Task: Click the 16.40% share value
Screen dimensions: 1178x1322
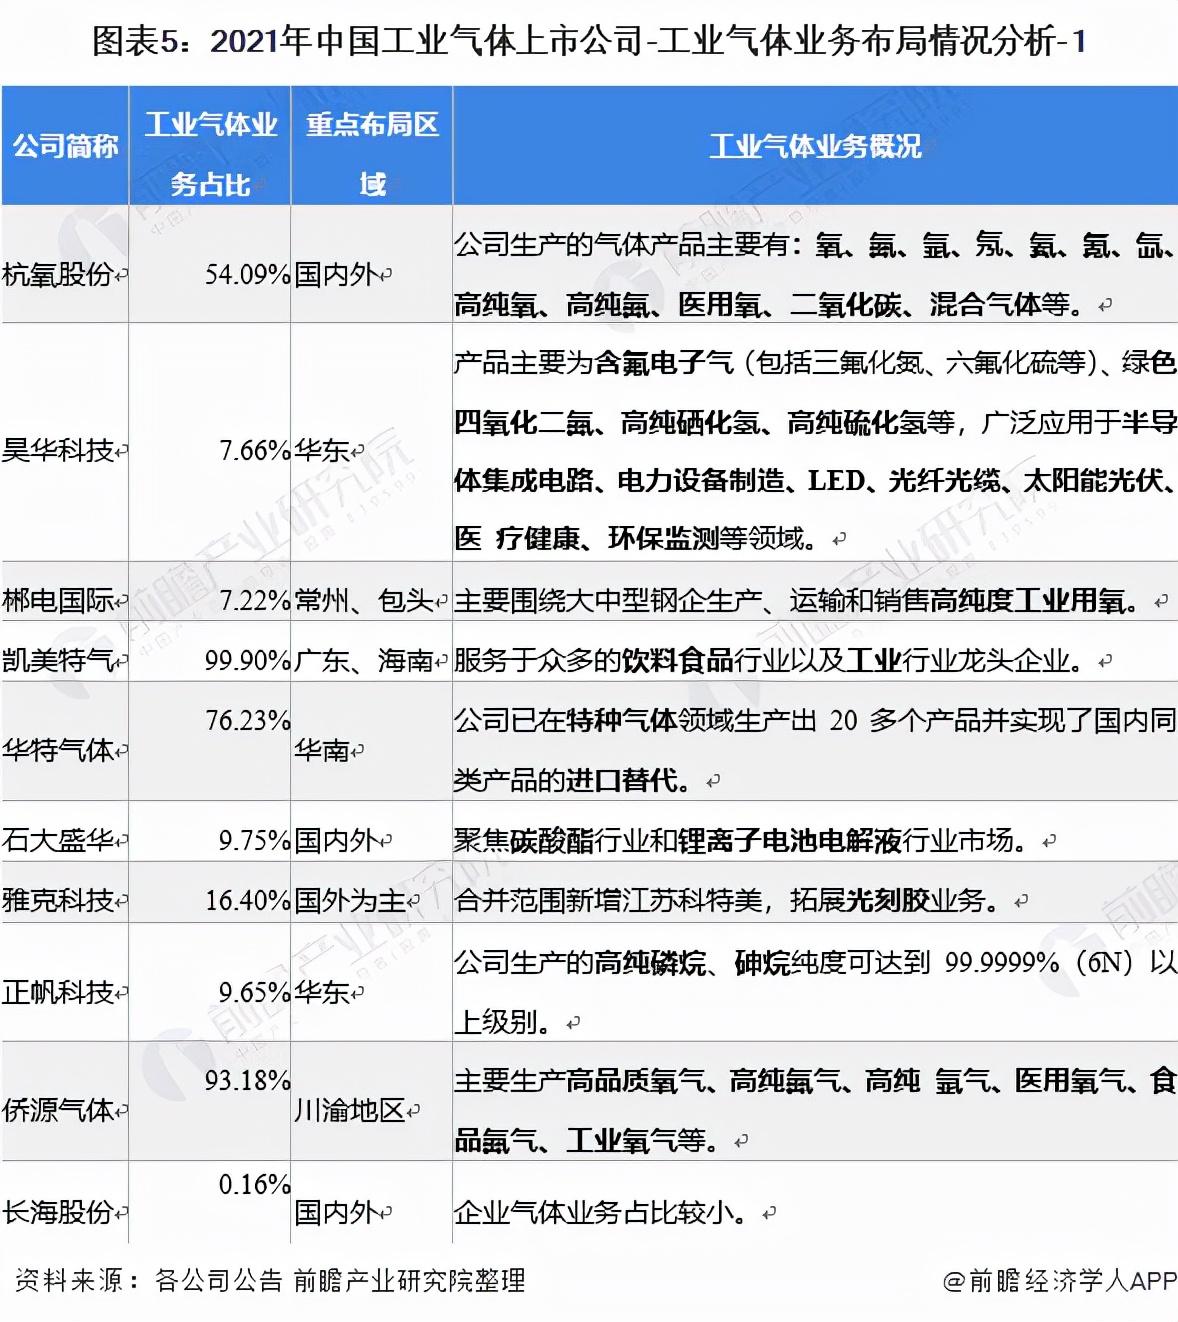Action: (247, 900)
